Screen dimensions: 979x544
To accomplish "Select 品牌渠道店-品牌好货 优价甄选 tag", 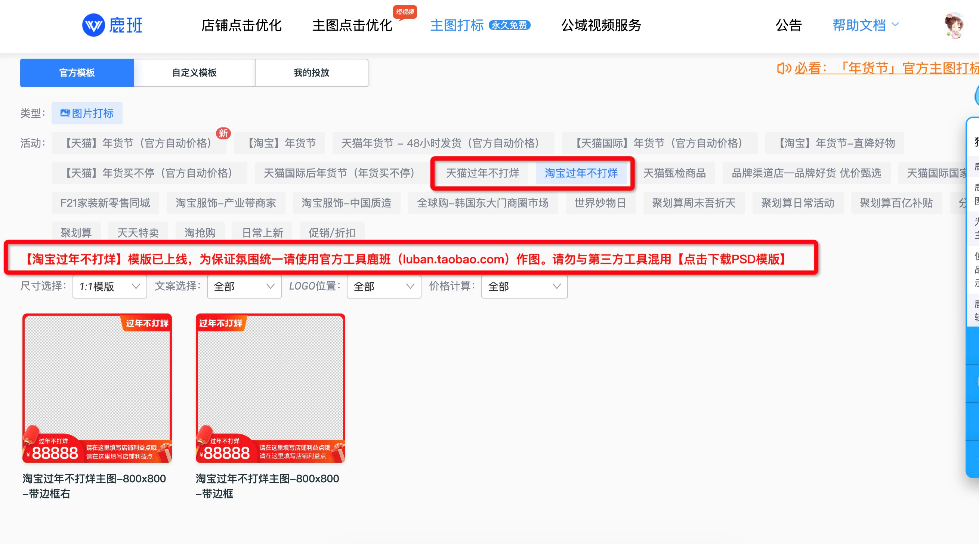I will point(806,173).
